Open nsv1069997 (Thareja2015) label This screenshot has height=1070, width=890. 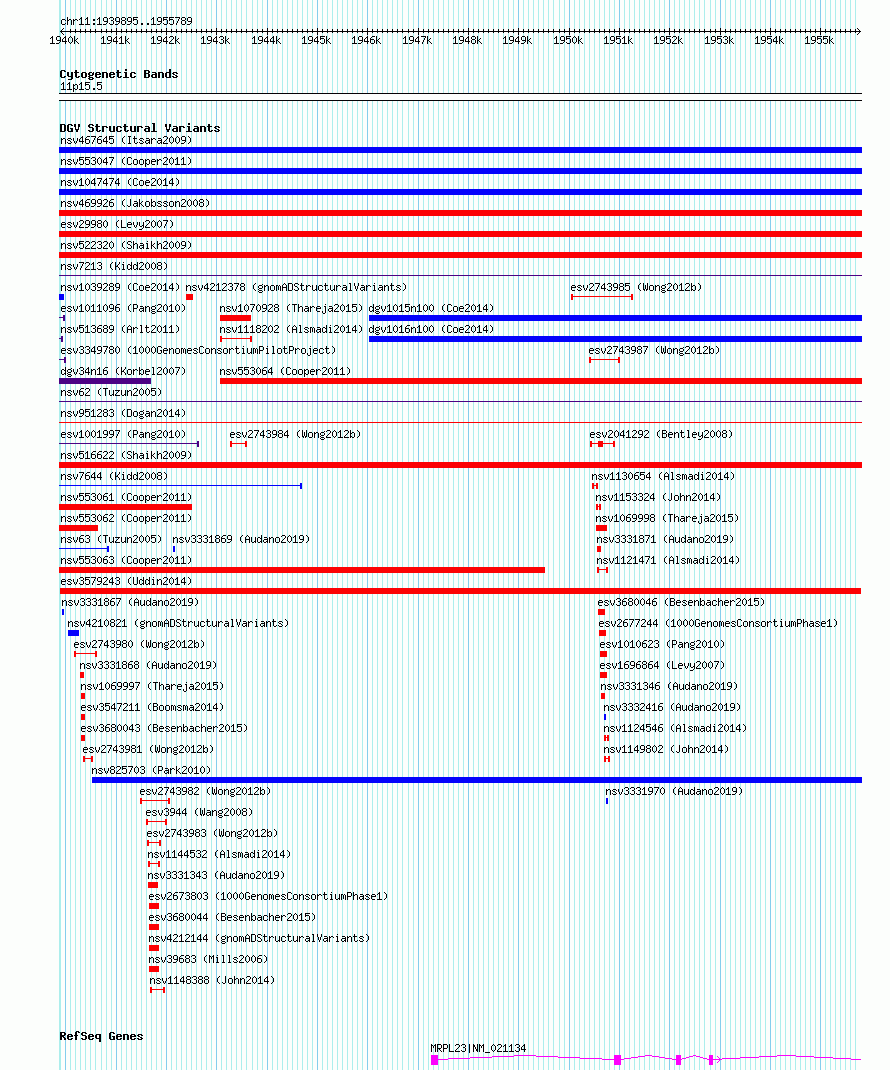(152, 686)
